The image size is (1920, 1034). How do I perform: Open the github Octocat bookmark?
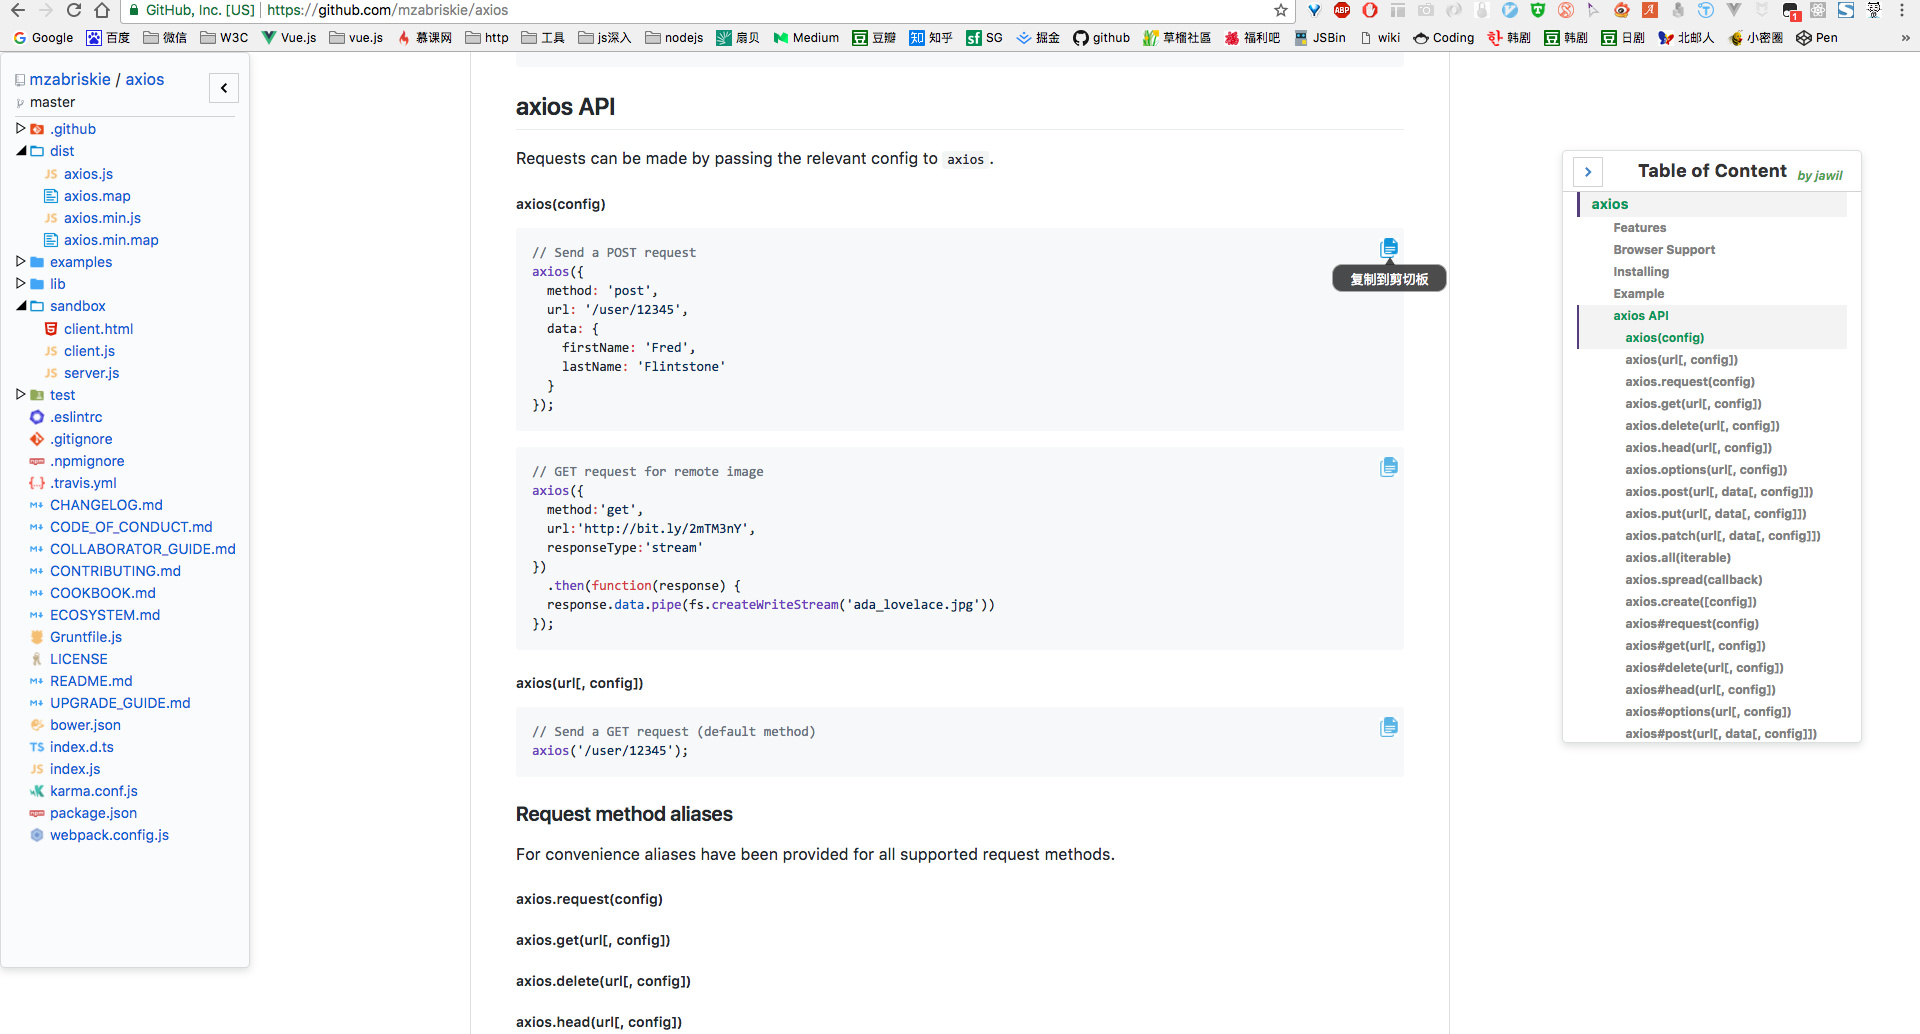[x=1101, y=38]
